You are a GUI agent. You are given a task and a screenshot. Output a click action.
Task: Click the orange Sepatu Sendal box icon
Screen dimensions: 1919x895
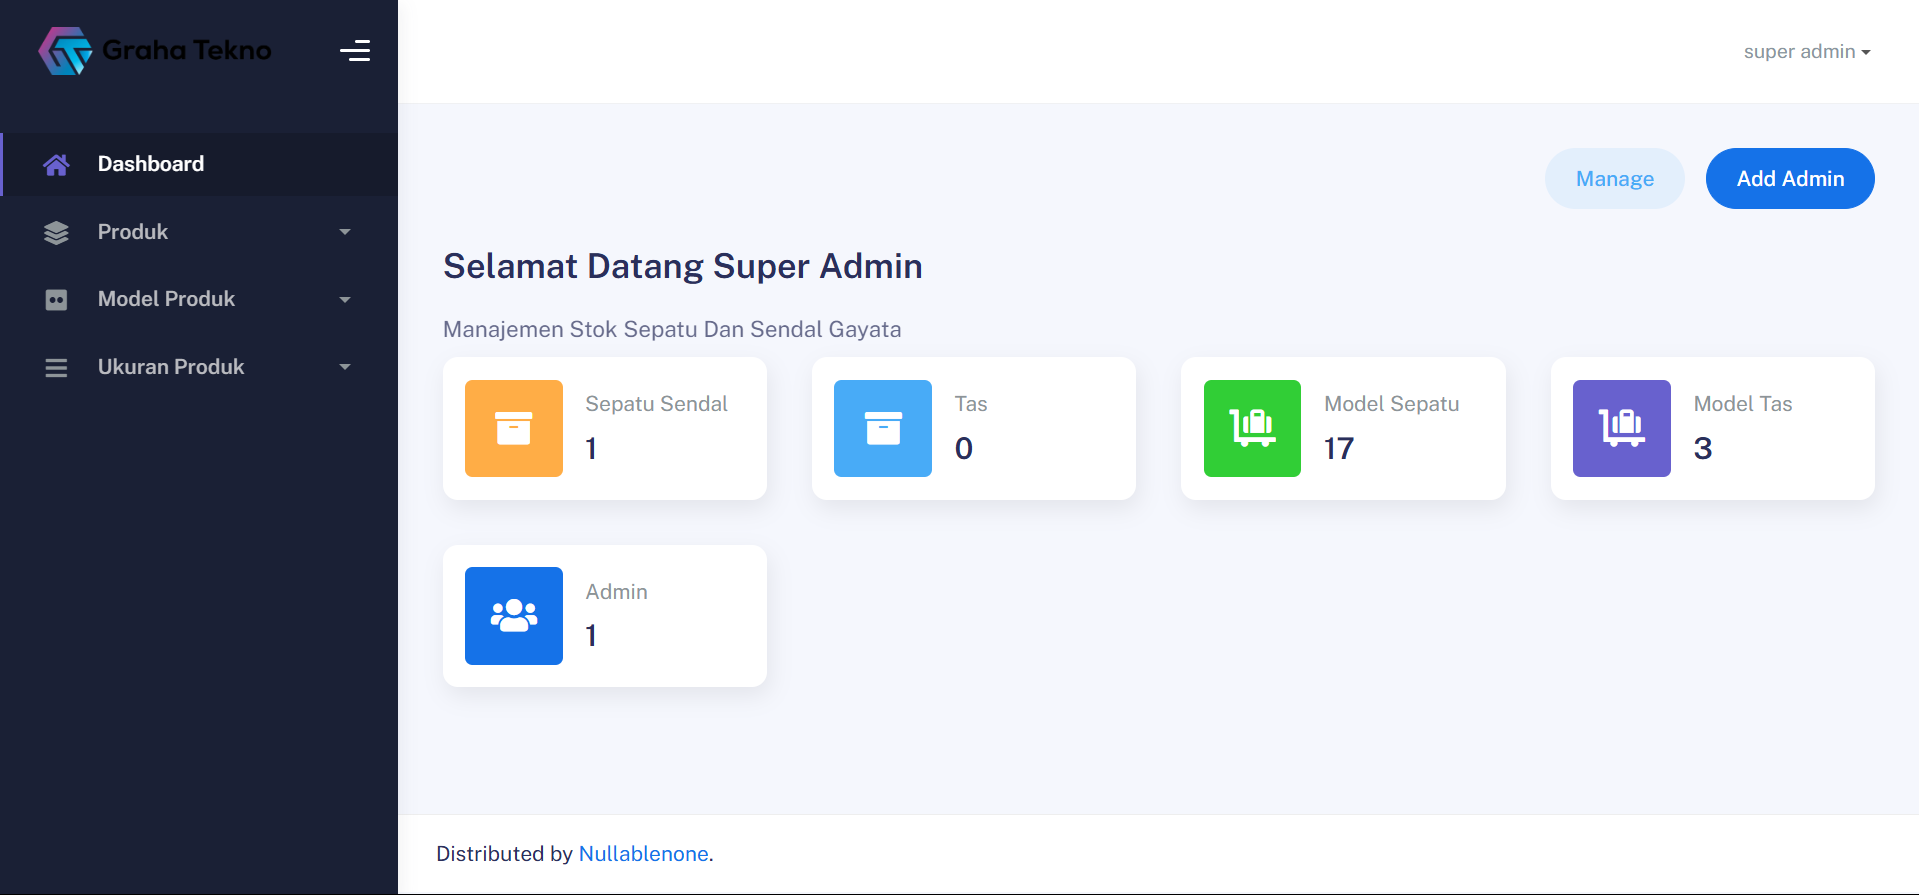tap(514, 428)
